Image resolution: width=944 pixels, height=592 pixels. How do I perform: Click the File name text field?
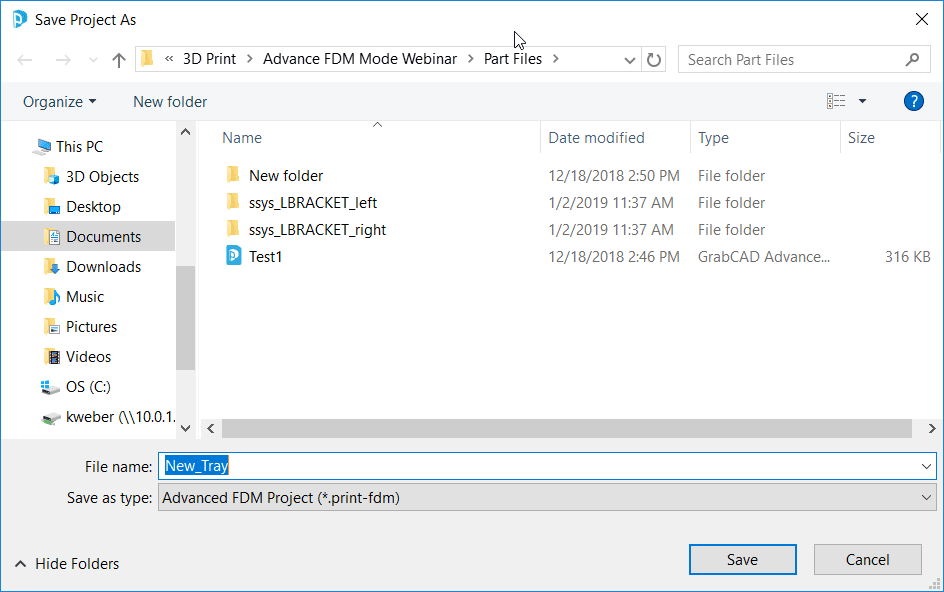(x=539, y=466)
